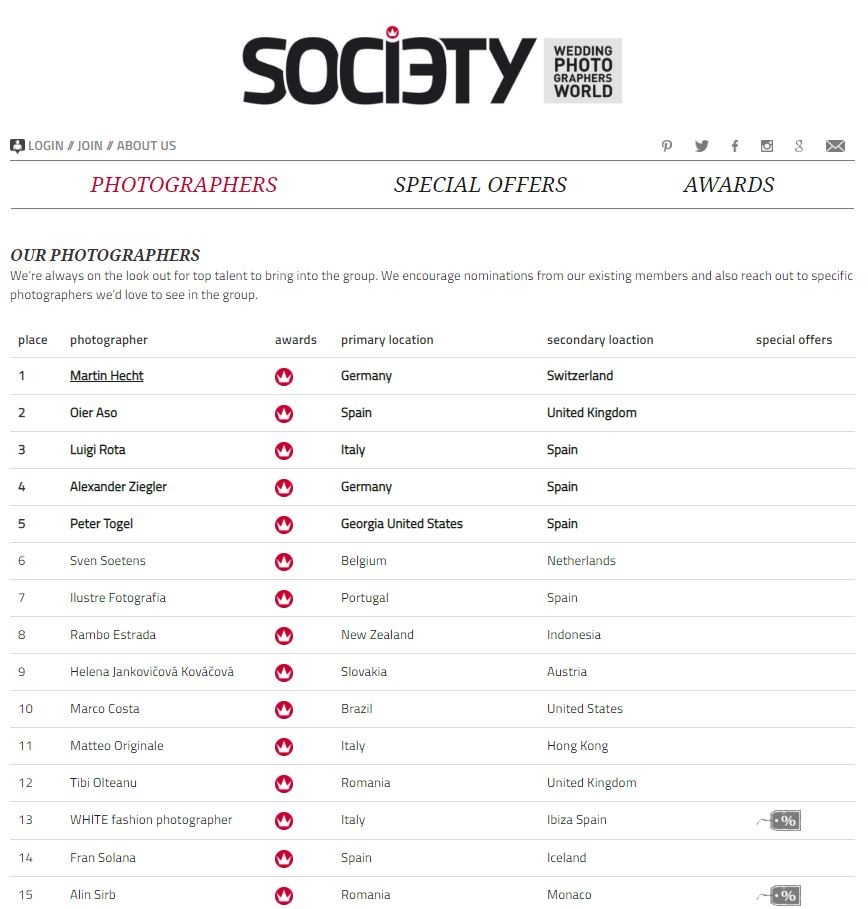The width and height of the screenshot is (868, 909).
Task: View Oier Aso's photographer profile
Action: [94, 413]
